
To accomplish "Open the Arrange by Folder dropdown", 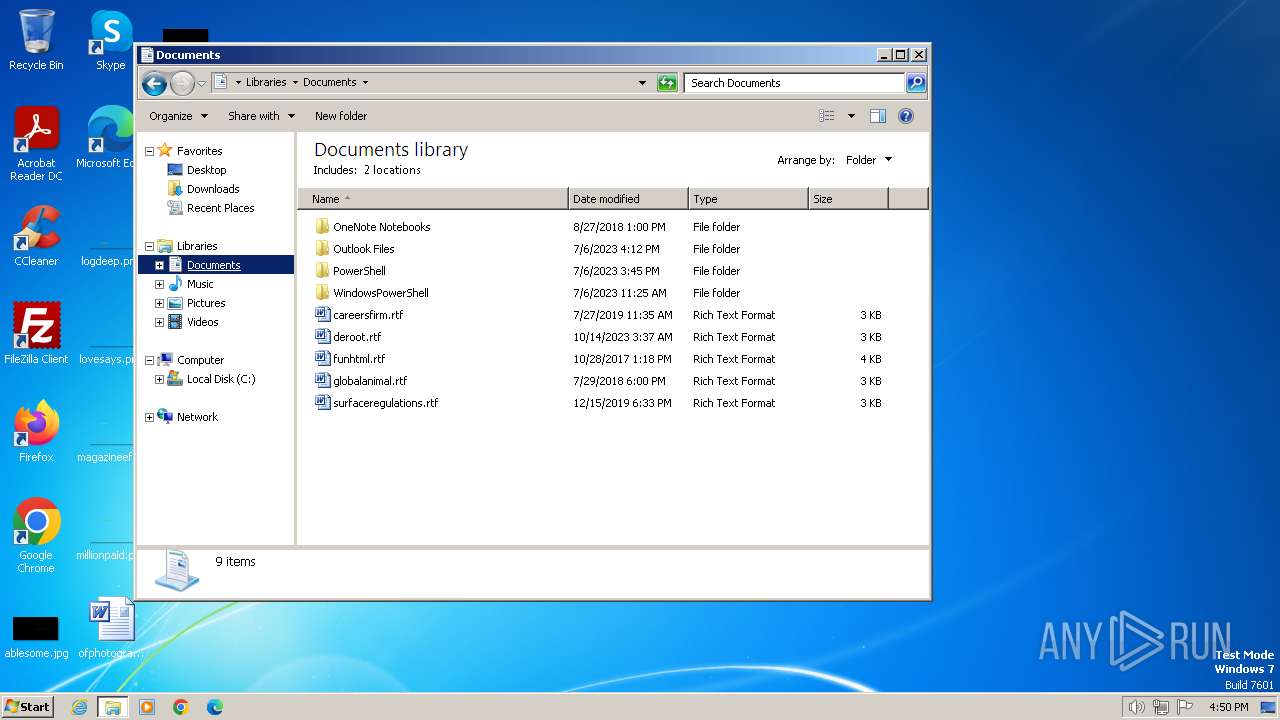I will tap(869, 160).
